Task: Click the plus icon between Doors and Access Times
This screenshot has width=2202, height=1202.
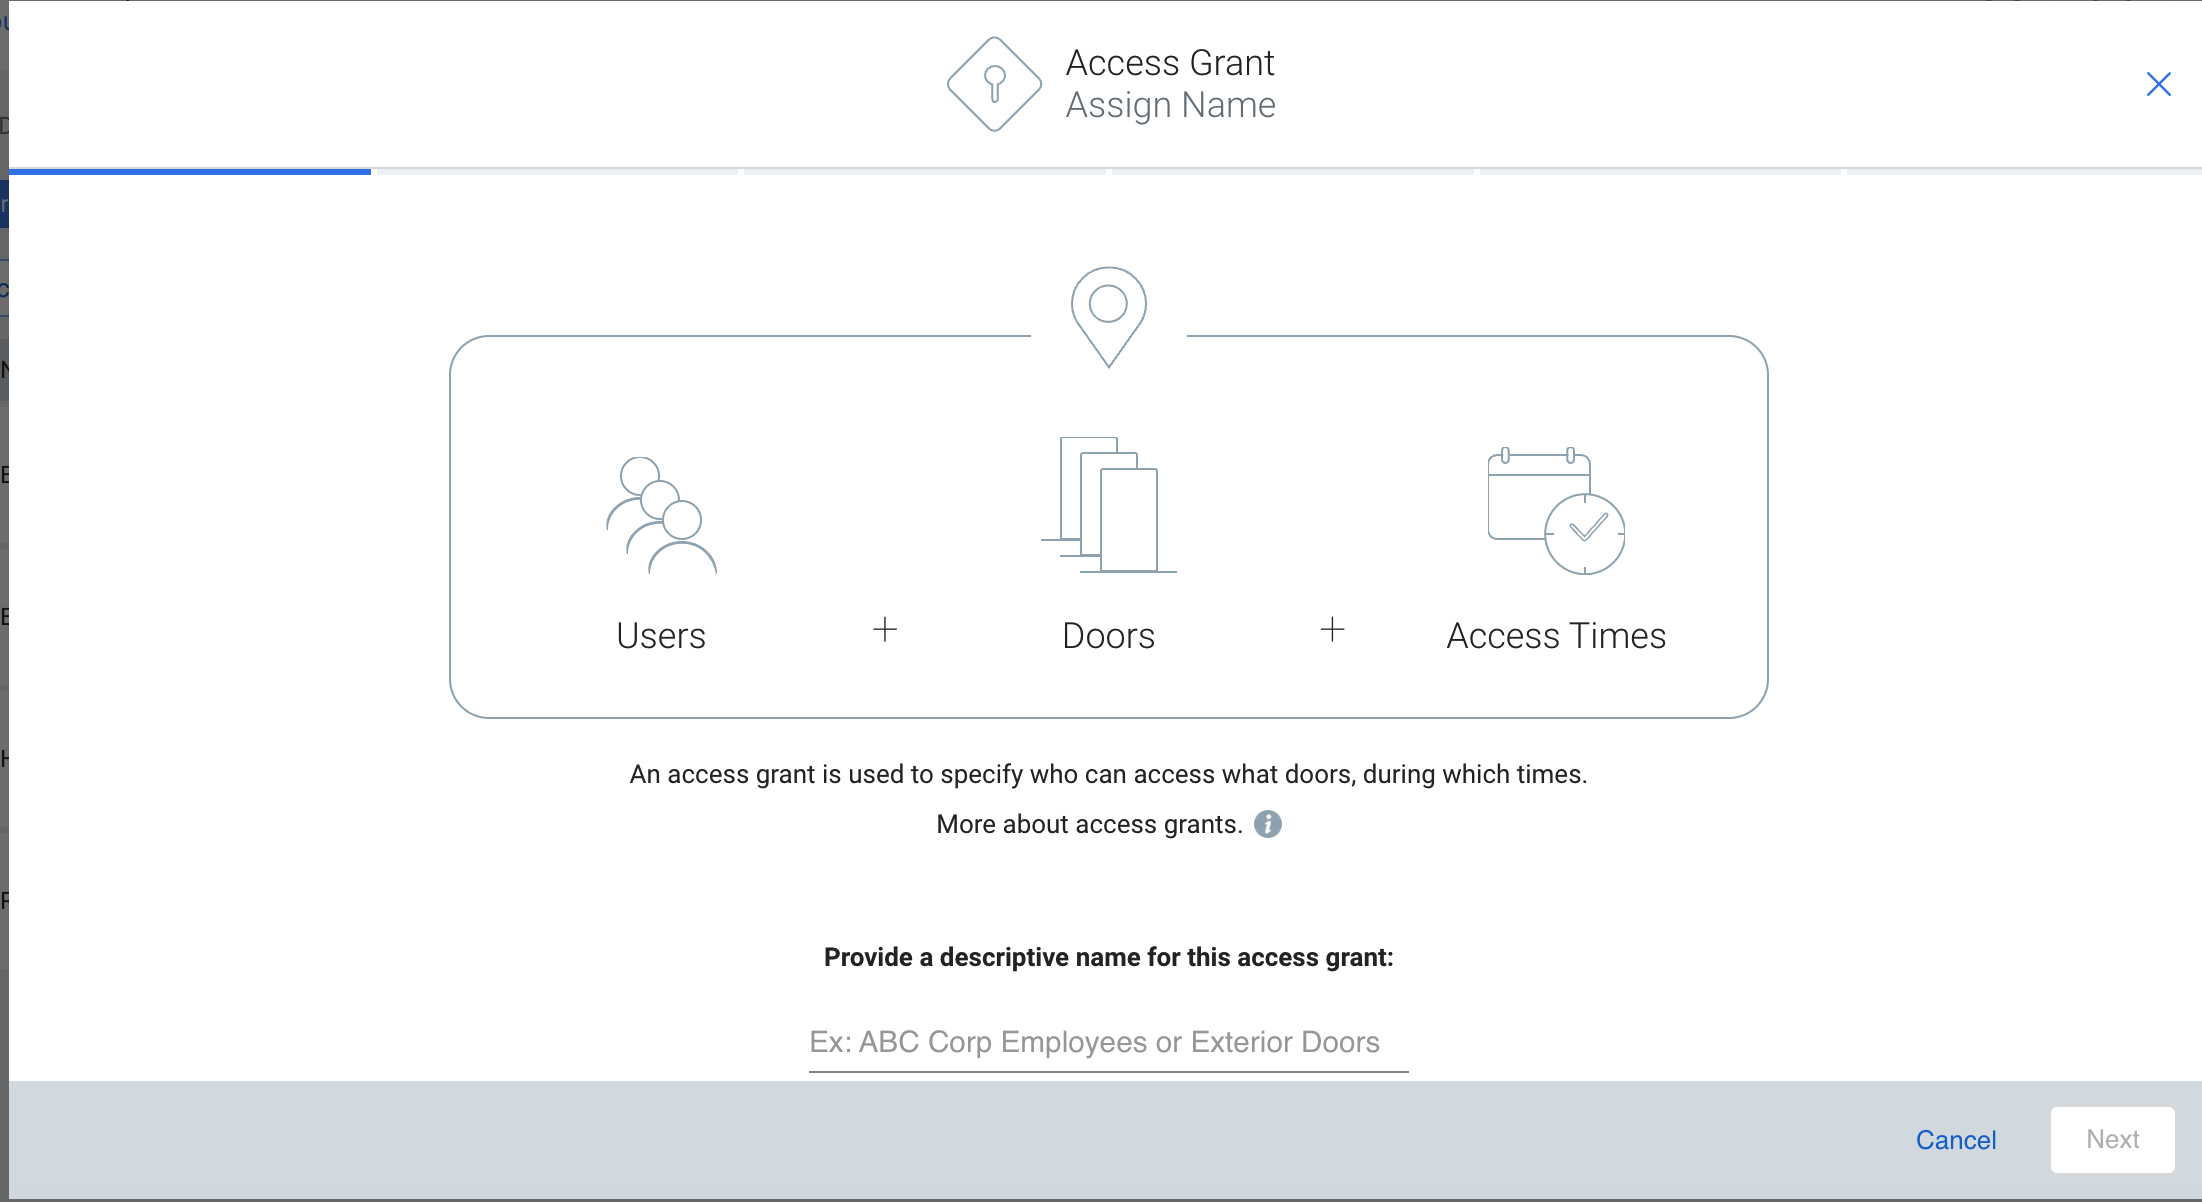Action: (1332, 630)
